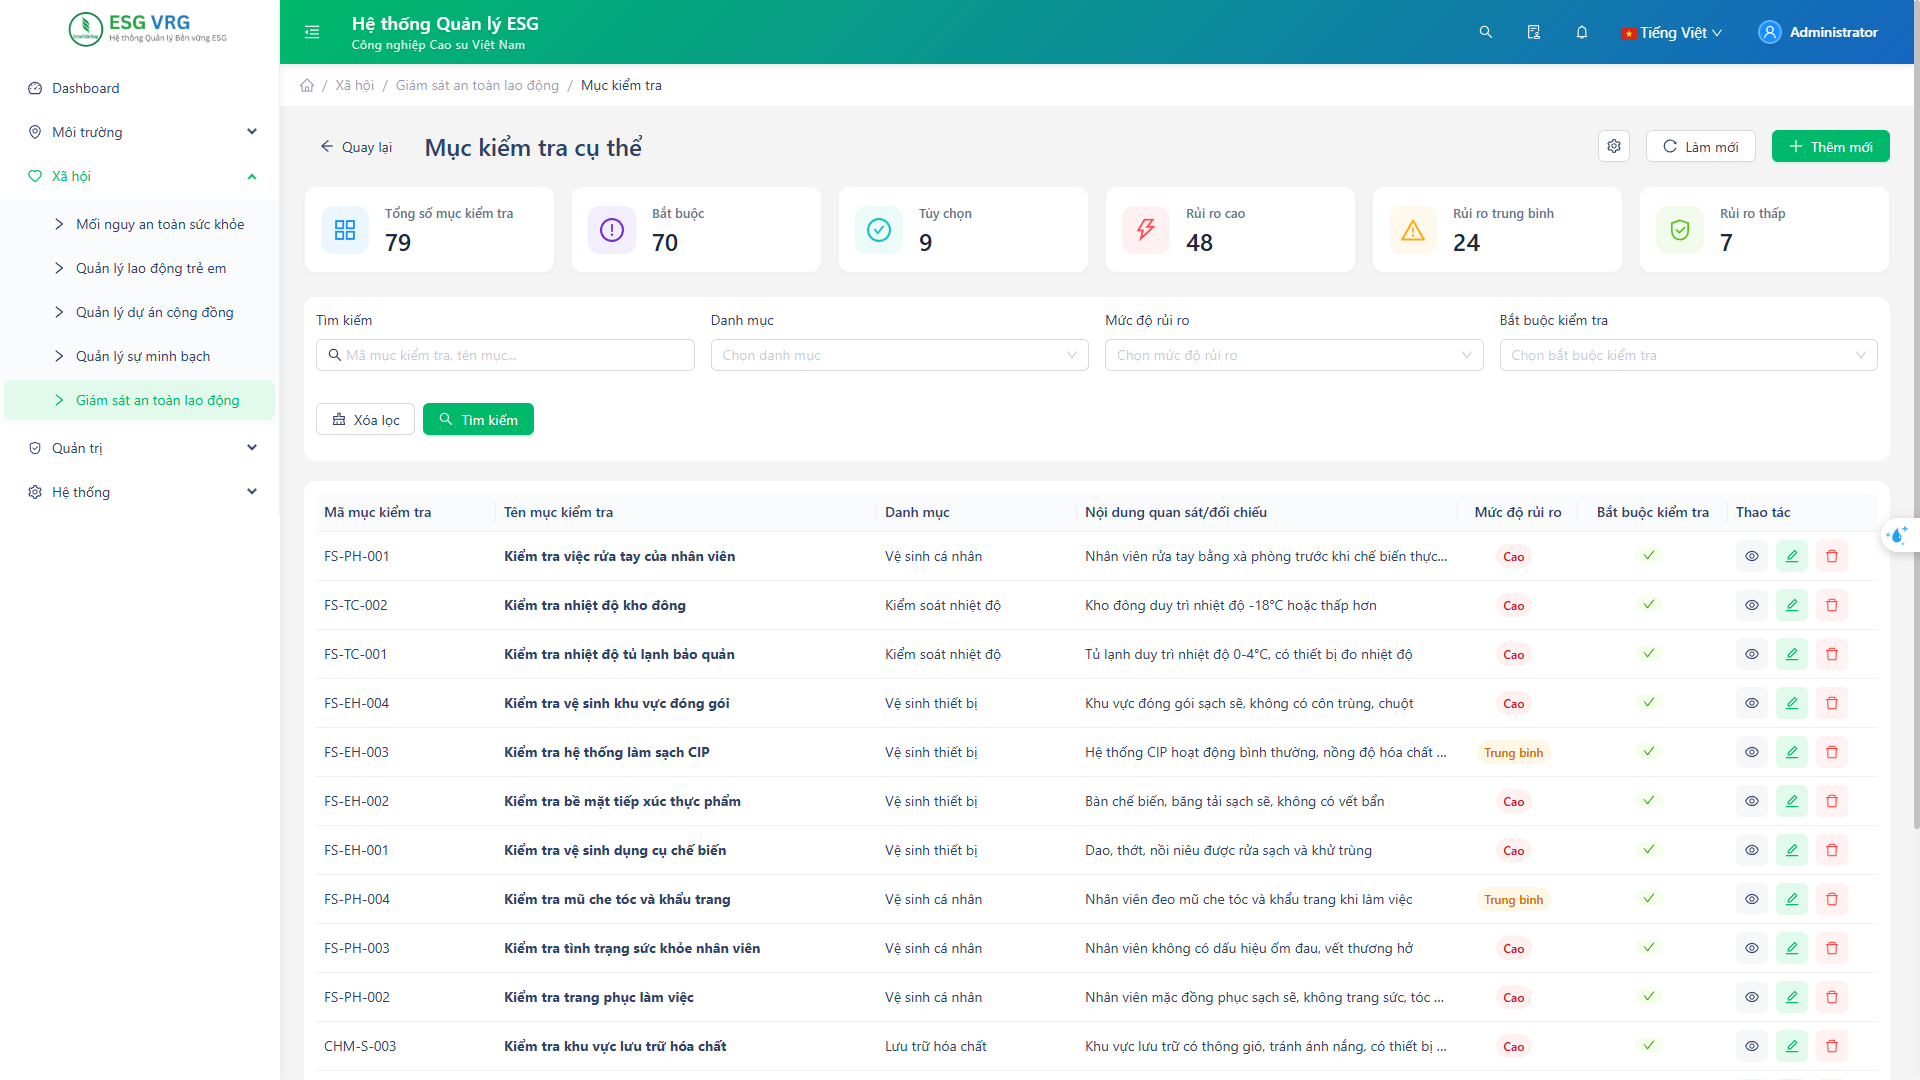Edit row FS-EH-004 with pencil icon
1920x1080 pixels.
[x=1792, y=703]
